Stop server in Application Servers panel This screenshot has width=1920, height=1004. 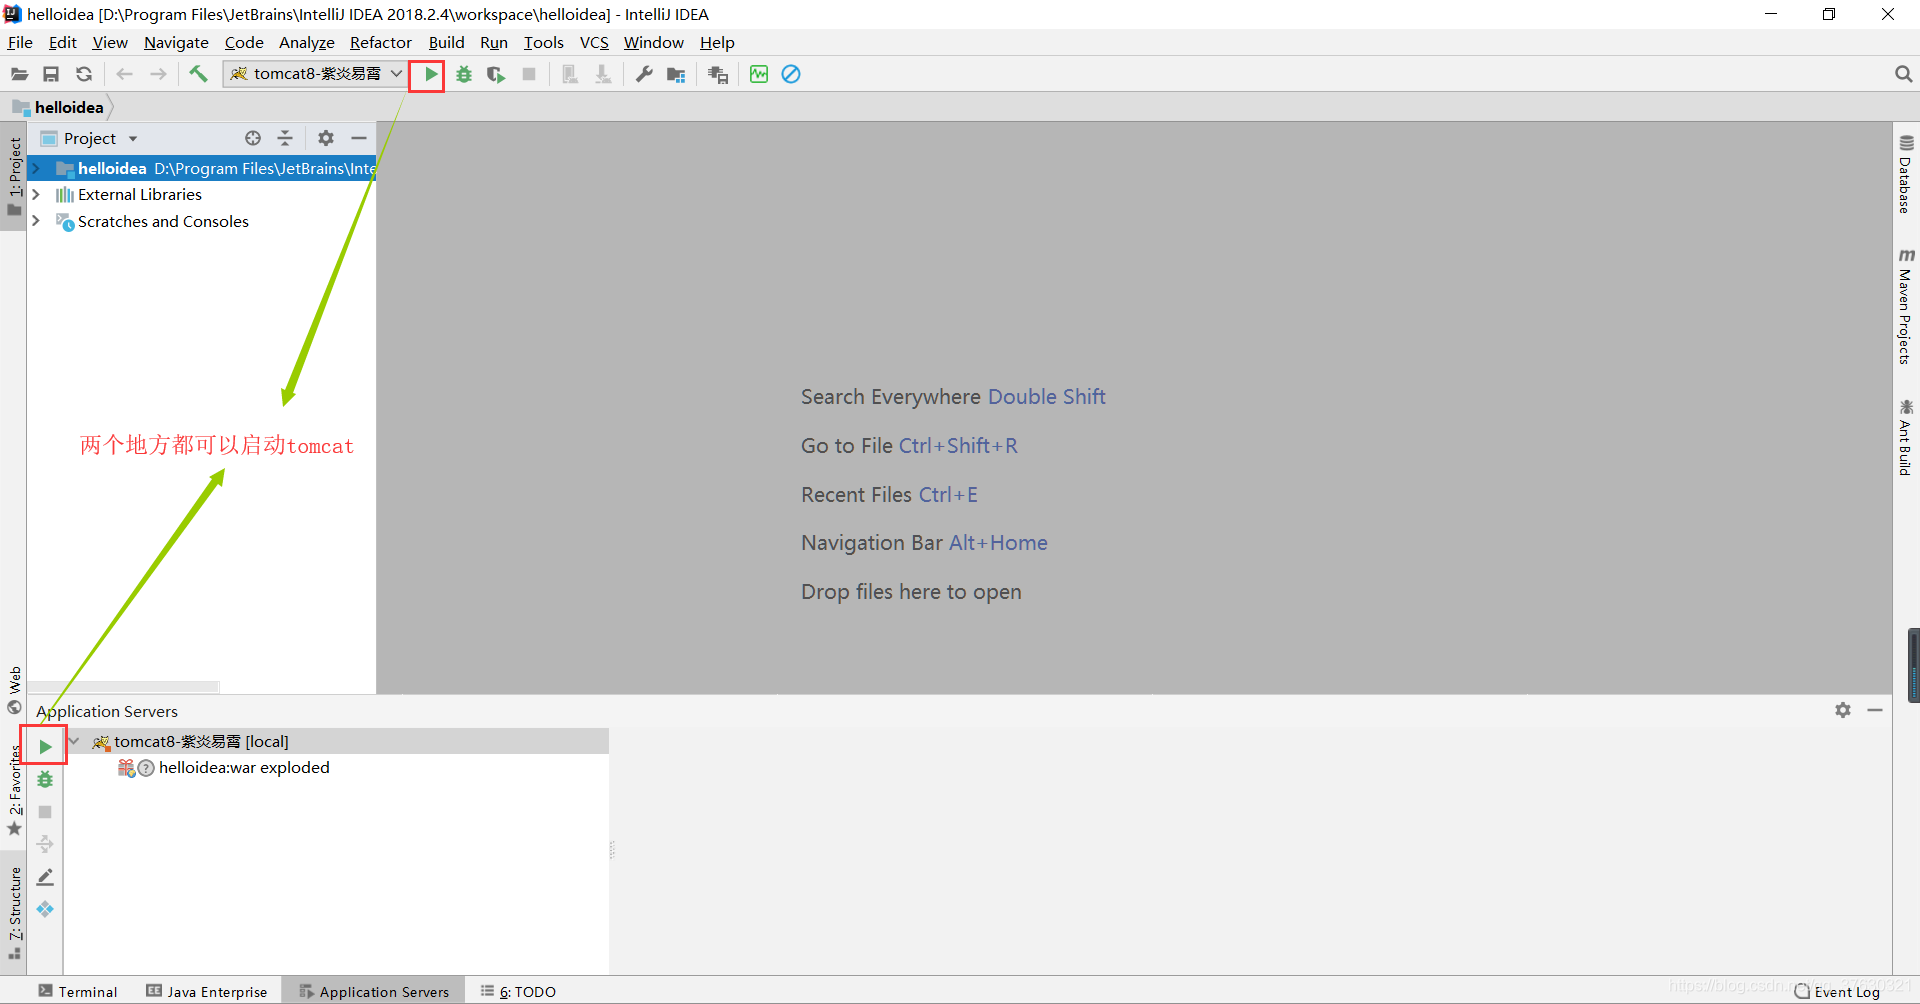(45, 812)
